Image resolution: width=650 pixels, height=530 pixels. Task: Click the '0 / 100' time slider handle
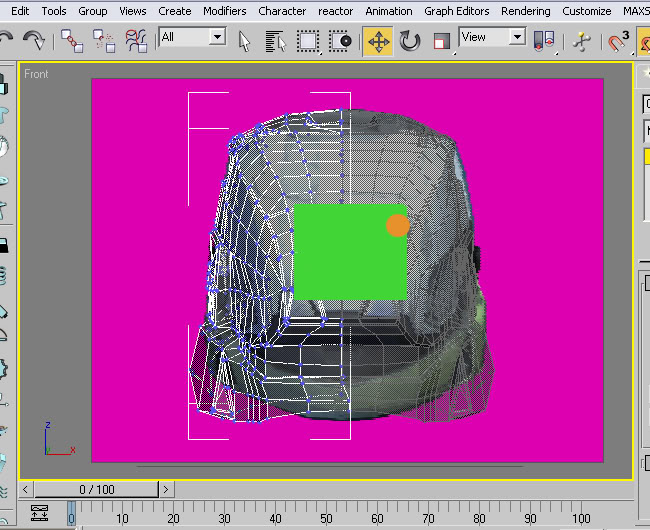click(x=97, y=489)
